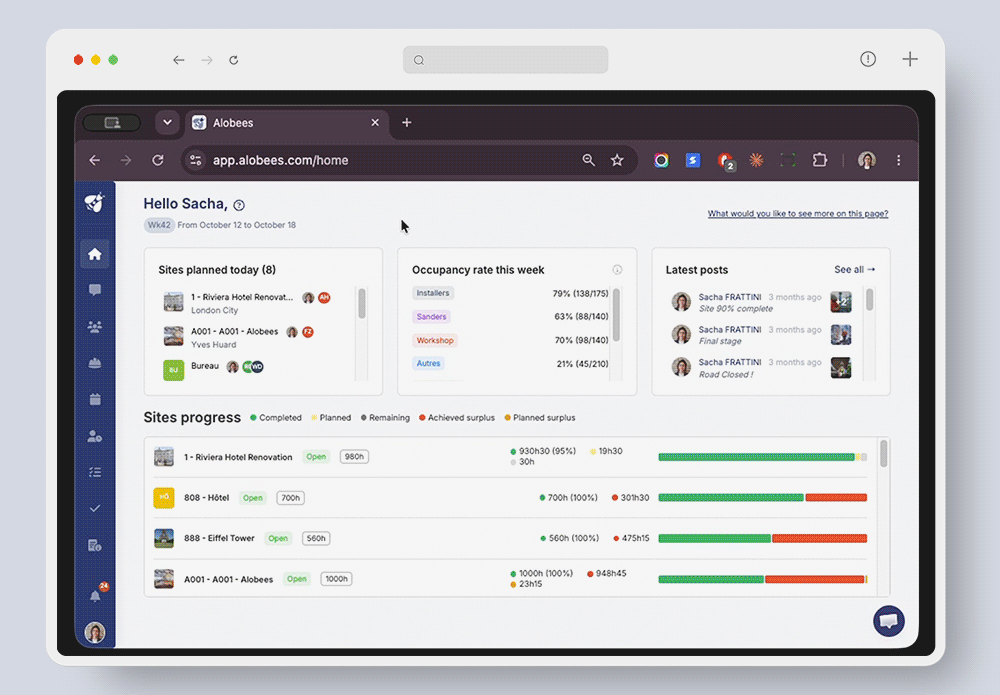1000x695 pixels.
Task: Open the browser extensions puzzle menu
Action: (820, 160)
